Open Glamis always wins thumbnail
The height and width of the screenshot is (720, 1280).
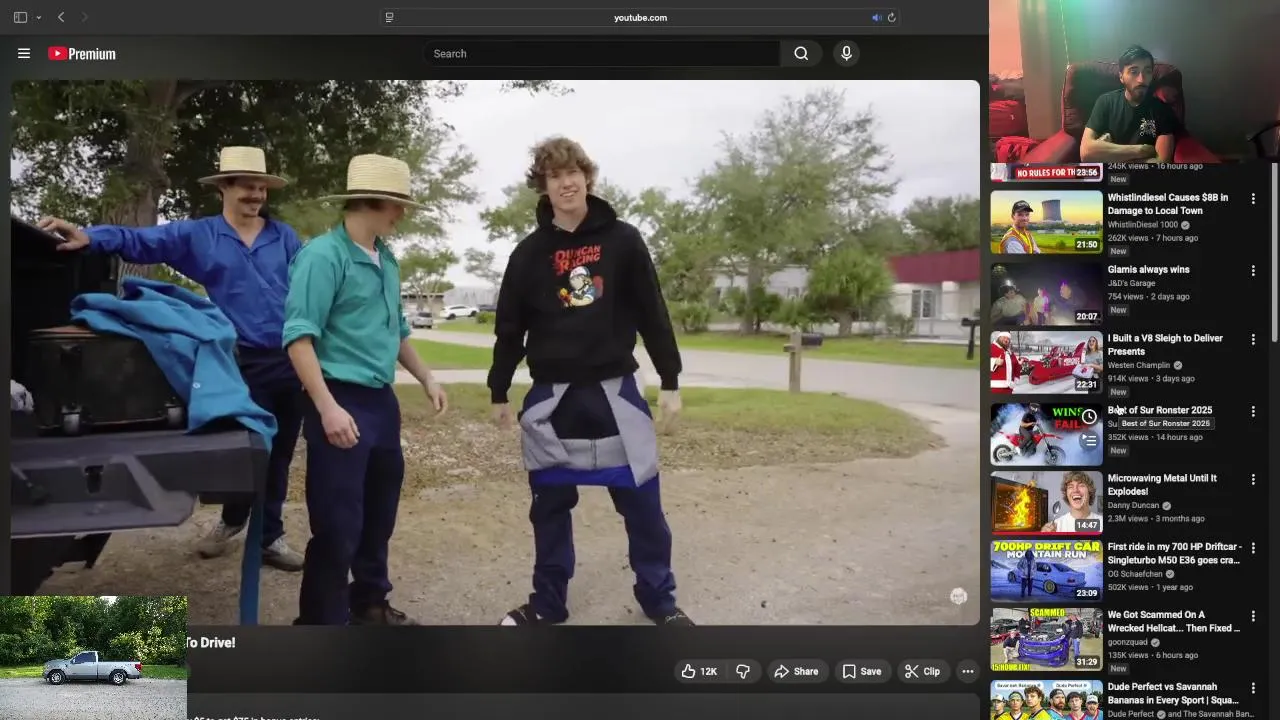(1046, 294)
